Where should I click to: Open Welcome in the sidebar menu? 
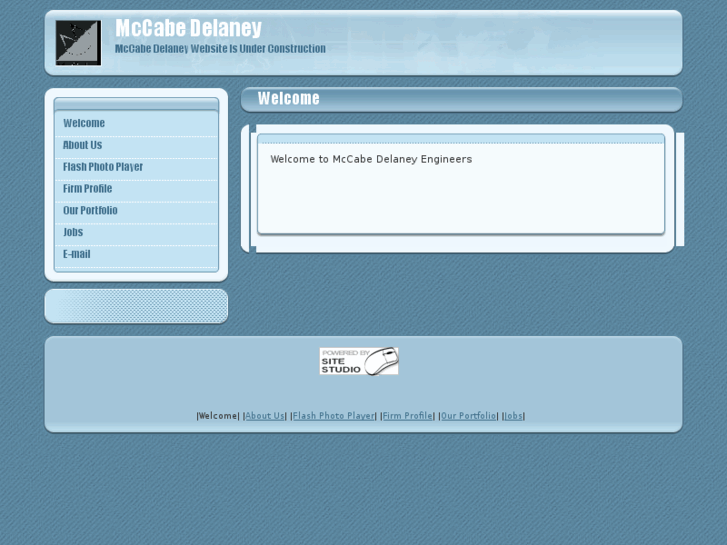pyautogui.click(x=84, y=123)
